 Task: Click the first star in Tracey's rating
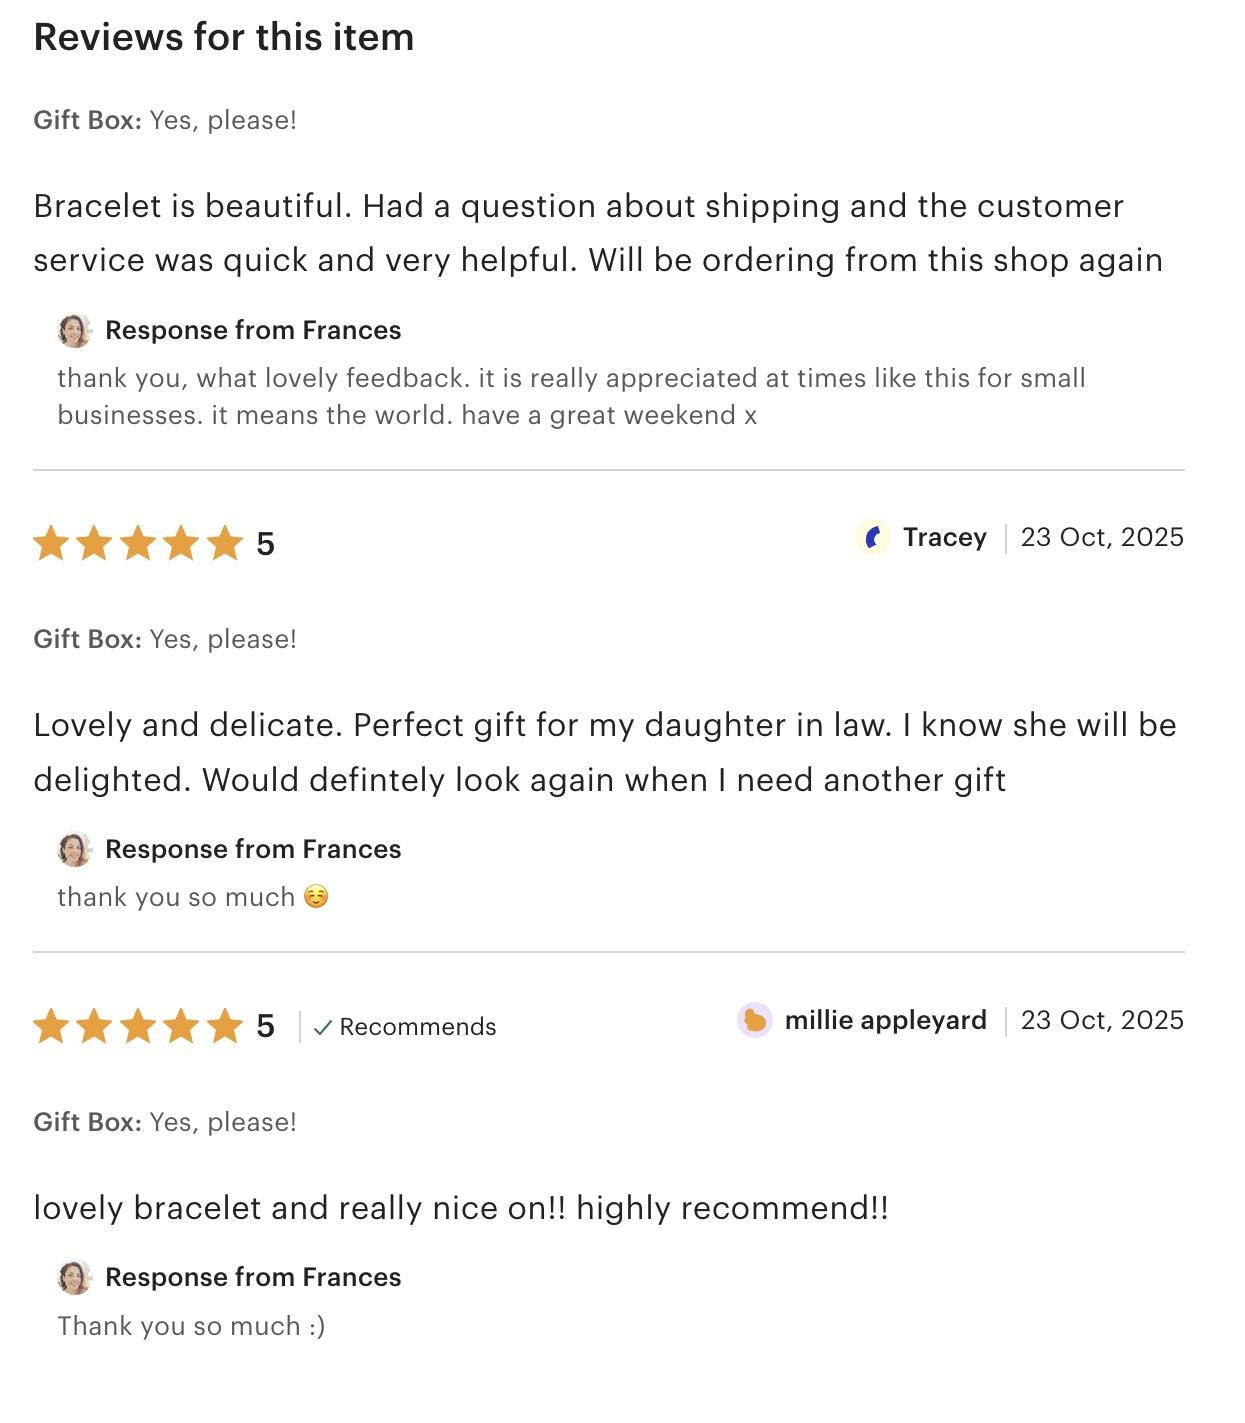click(51, 544)
